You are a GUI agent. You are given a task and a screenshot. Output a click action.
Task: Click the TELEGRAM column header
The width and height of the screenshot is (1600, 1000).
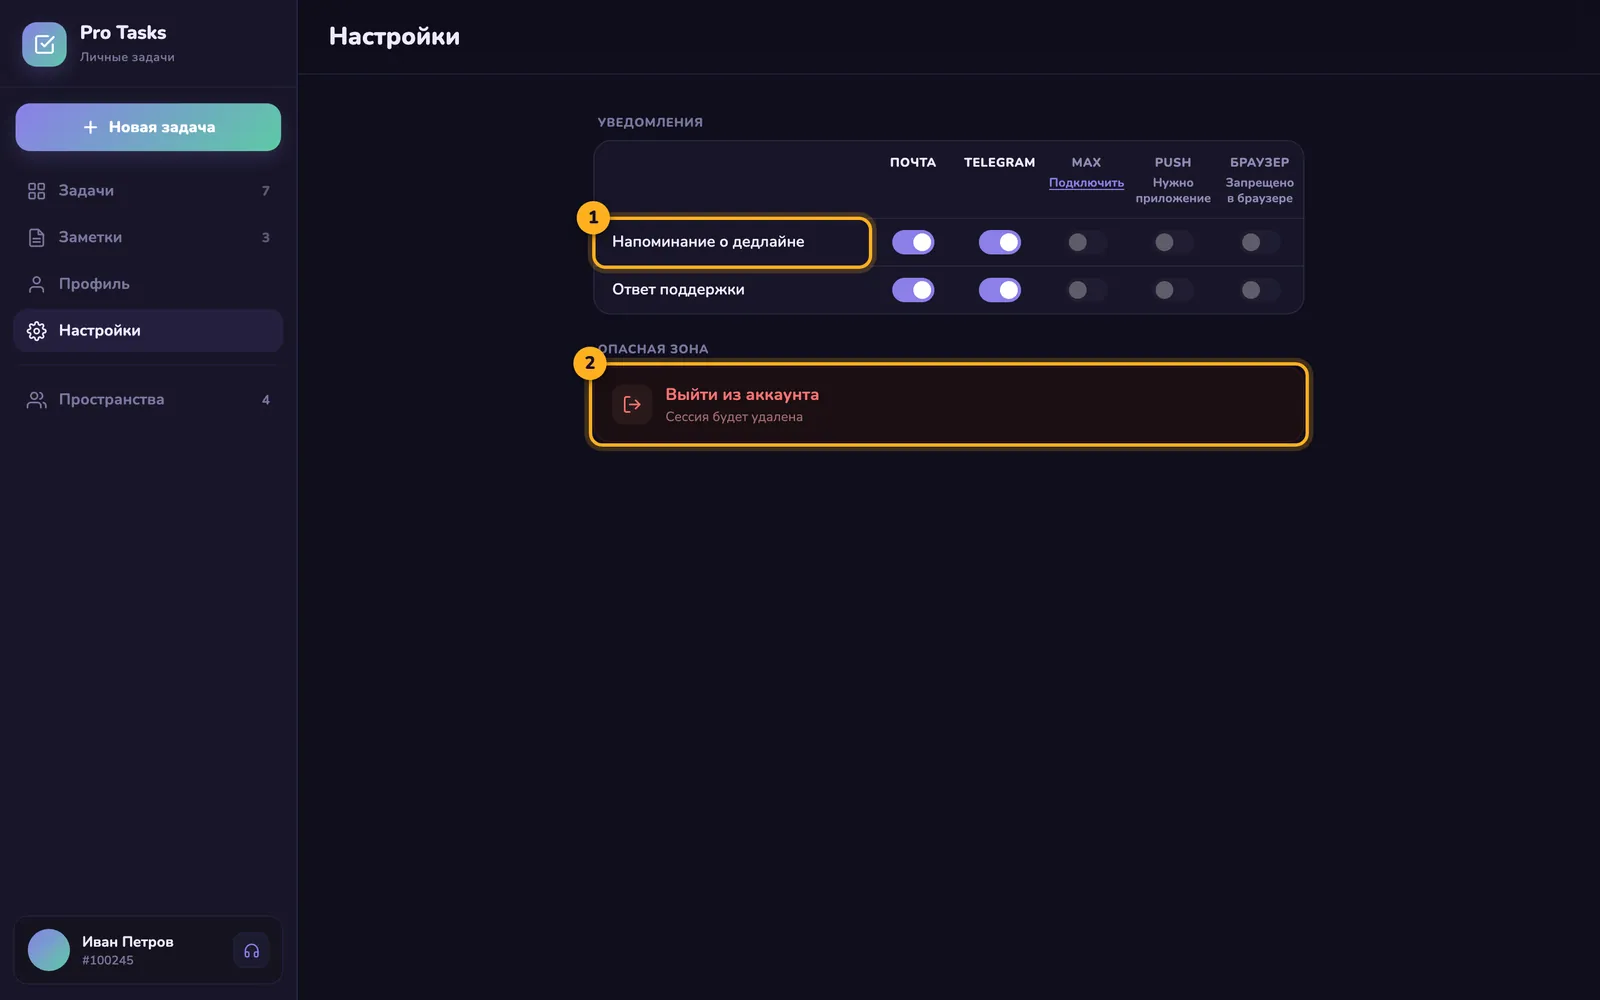(x=1000, y=162)
